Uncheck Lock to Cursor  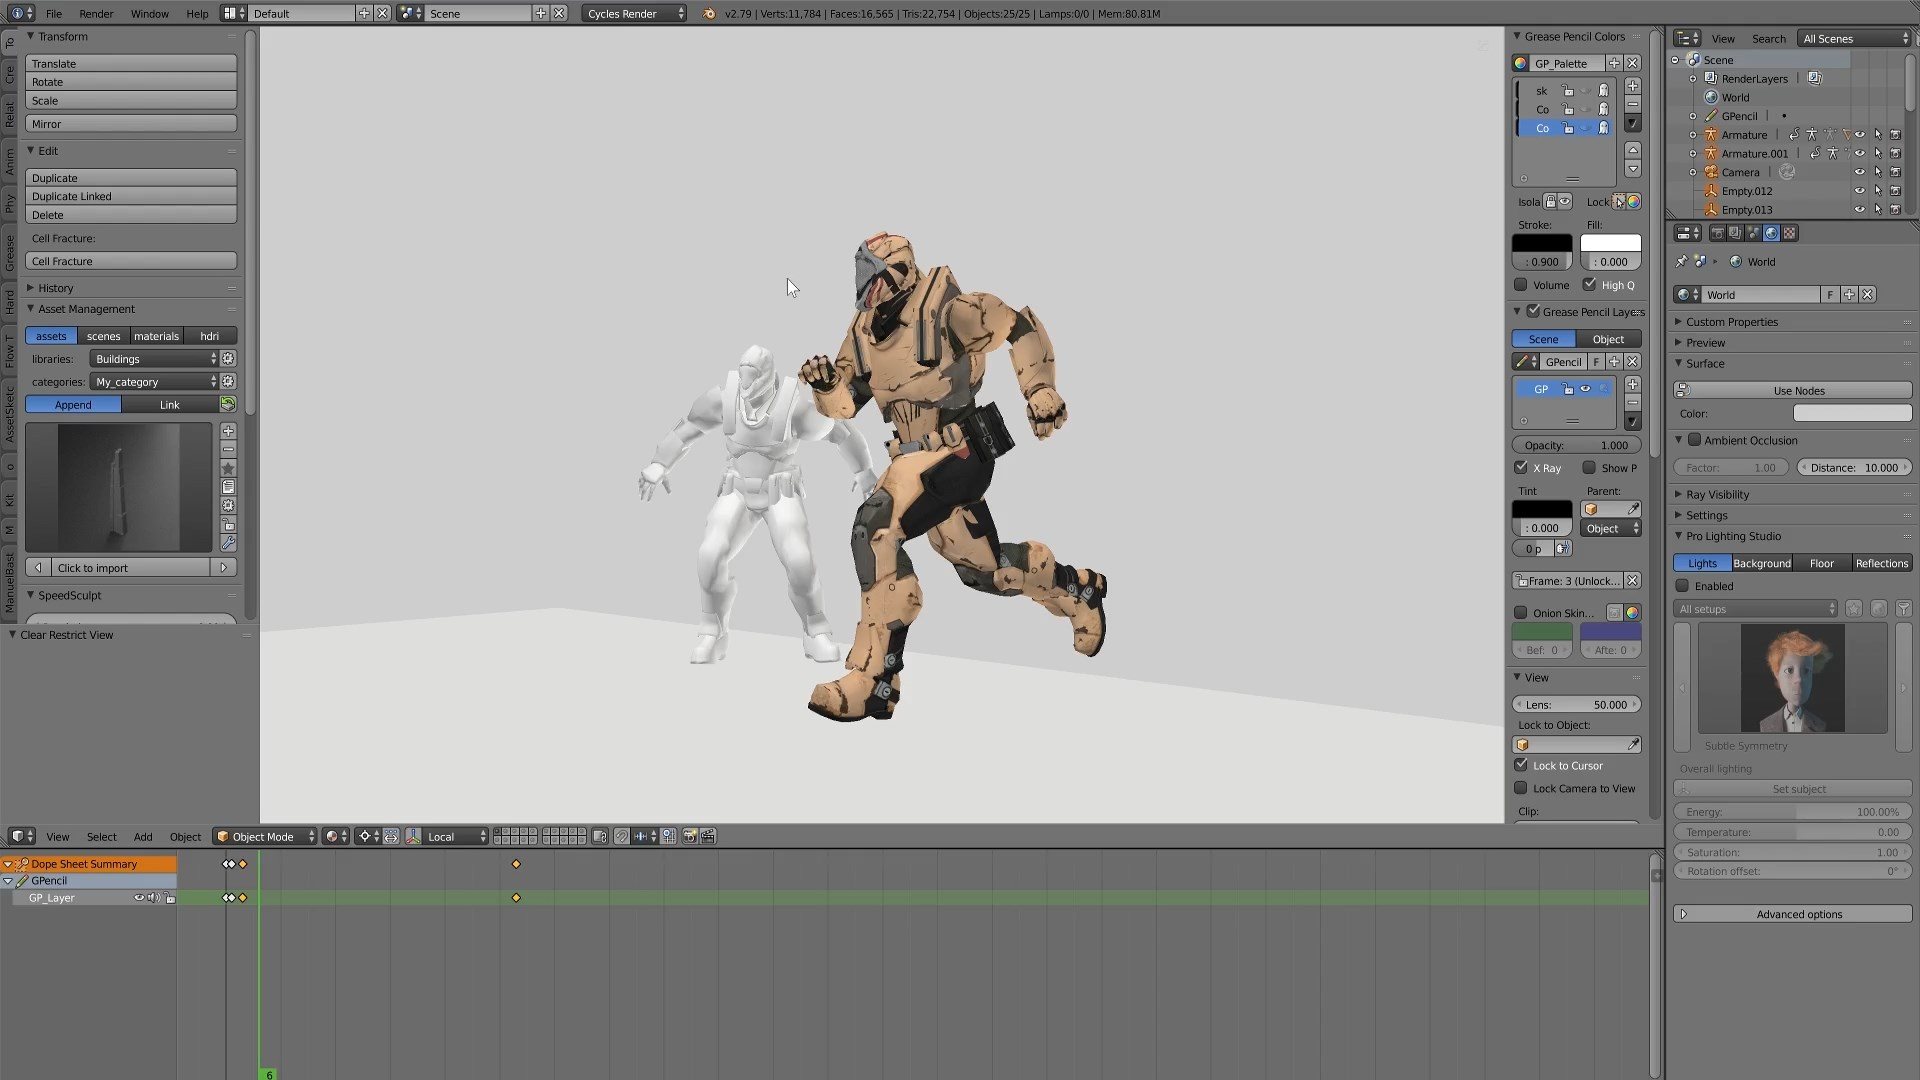pos(1521,765)
